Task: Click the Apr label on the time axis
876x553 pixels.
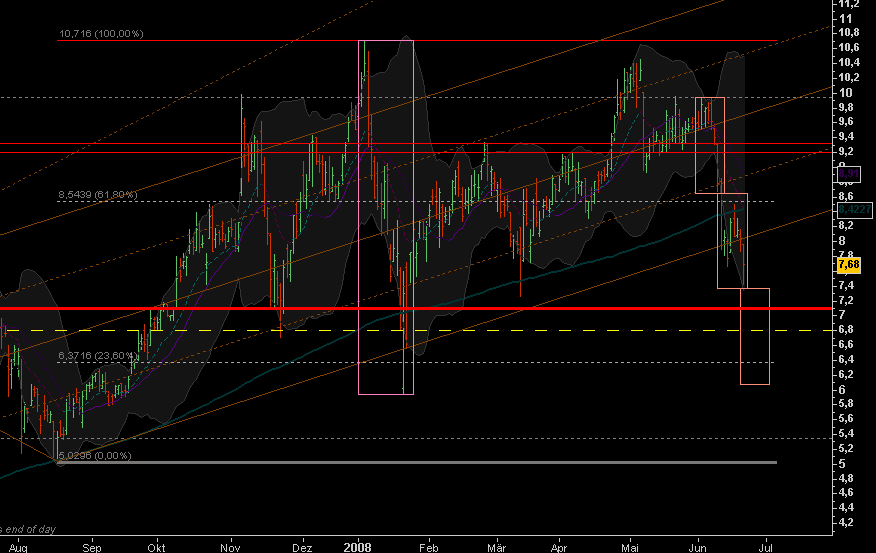Action: tap(559, 547)
